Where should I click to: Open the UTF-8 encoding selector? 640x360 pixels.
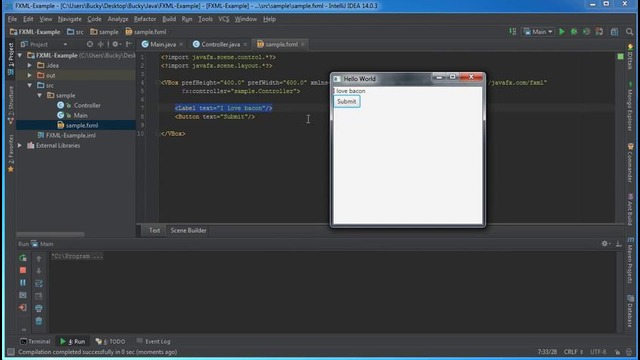pos(598,352)
